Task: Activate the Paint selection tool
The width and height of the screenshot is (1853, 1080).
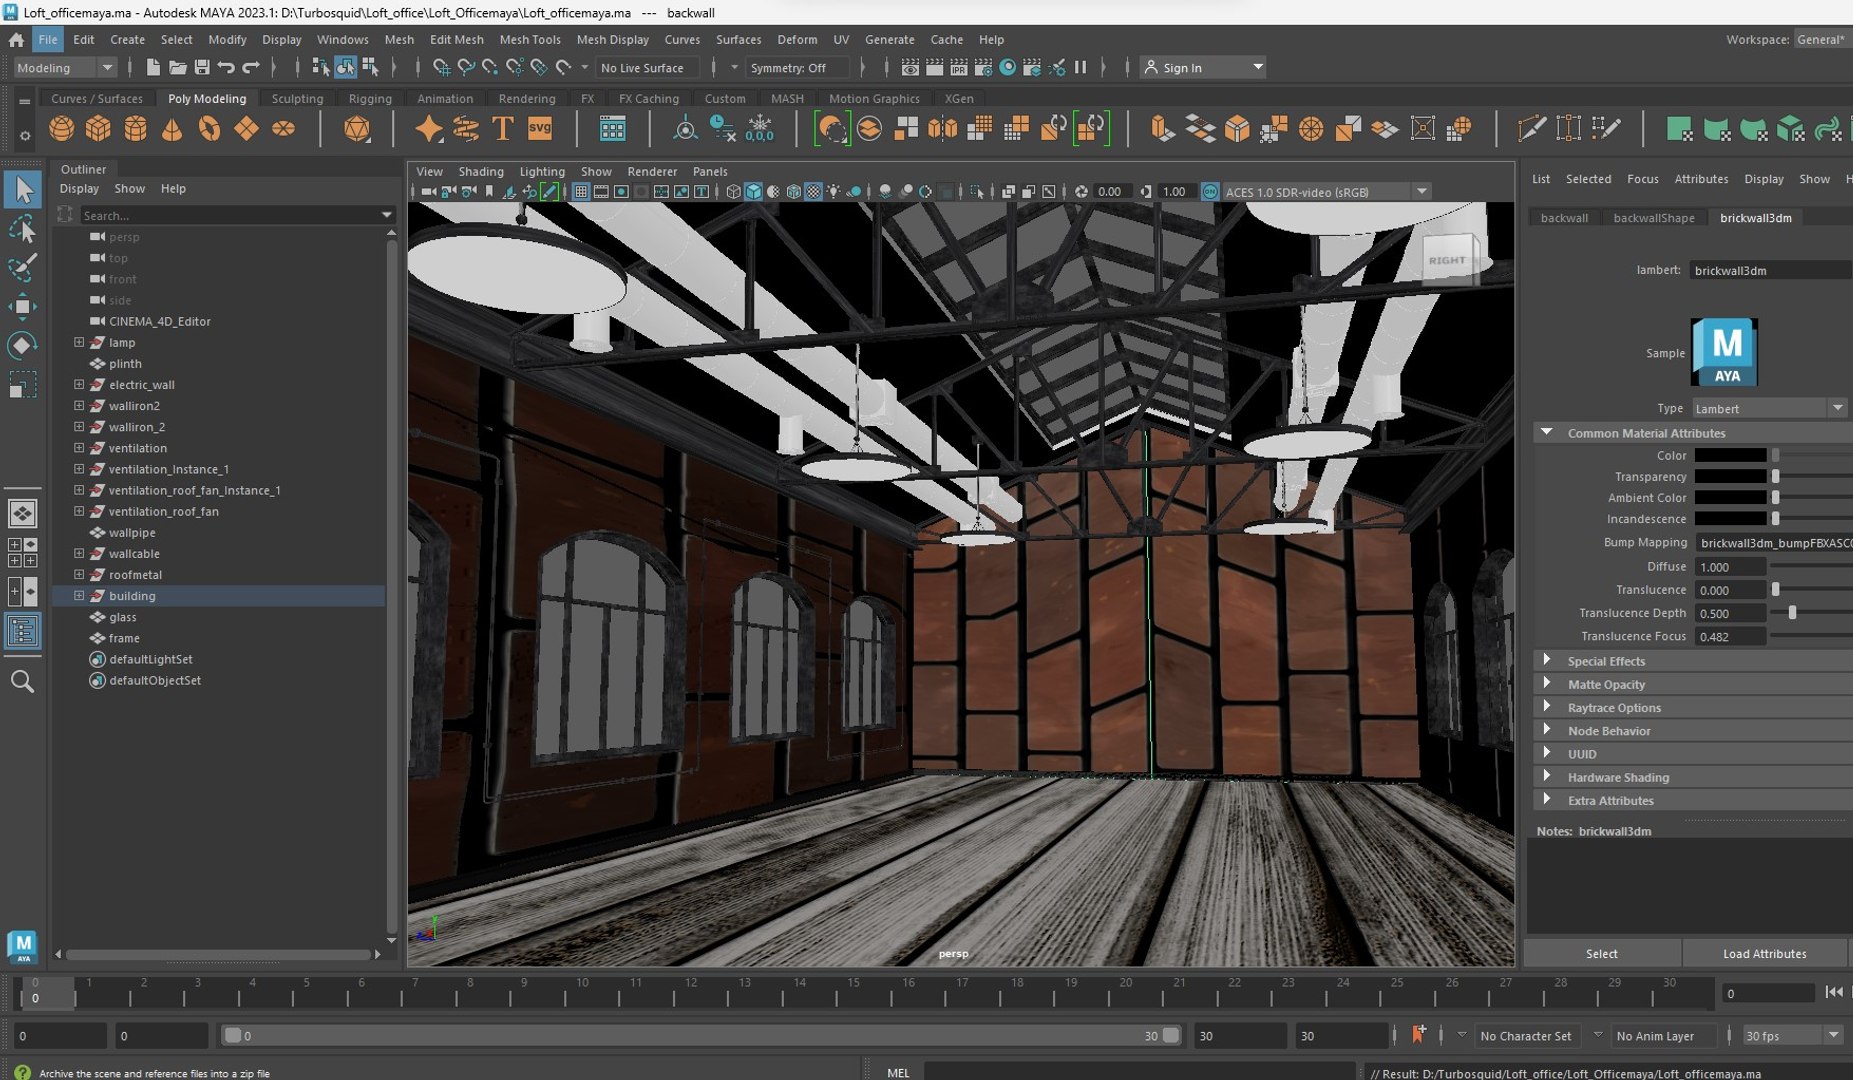Action: pyautogui.click(x=22, y=268)
